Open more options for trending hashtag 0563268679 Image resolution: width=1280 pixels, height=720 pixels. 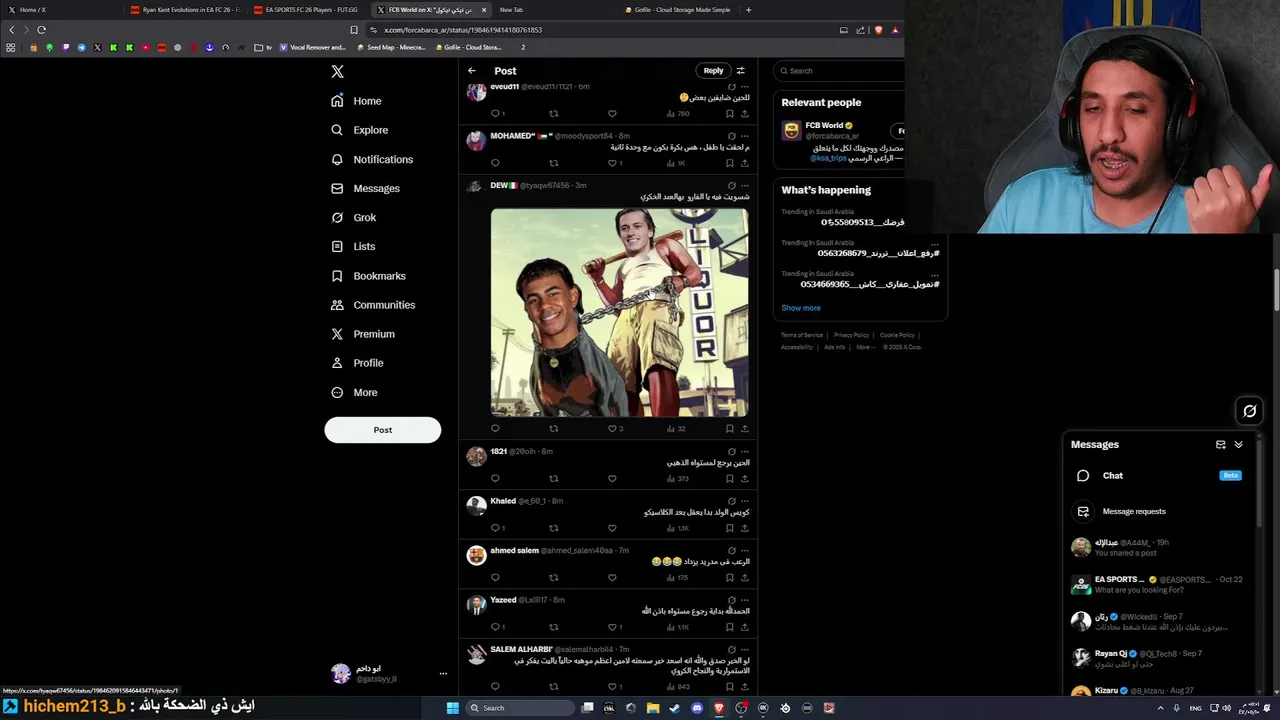(x=935, y=243)
